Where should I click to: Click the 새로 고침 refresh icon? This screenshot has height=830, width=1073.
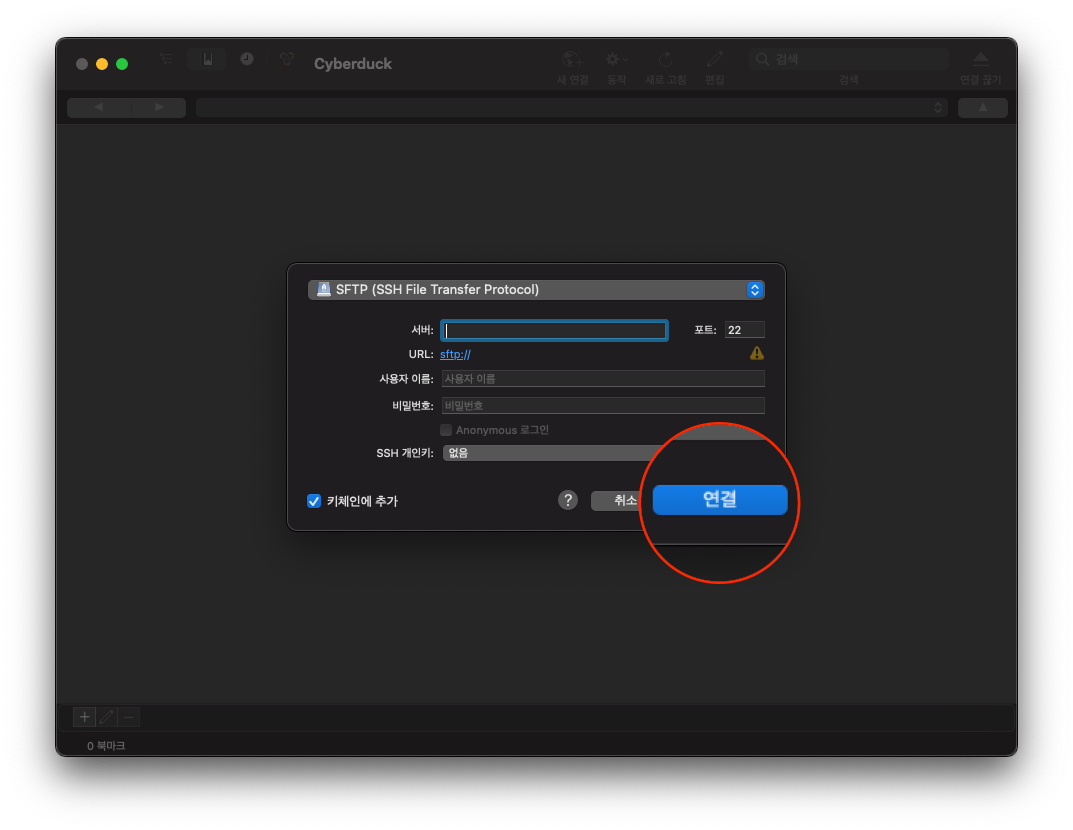point(665,60)
